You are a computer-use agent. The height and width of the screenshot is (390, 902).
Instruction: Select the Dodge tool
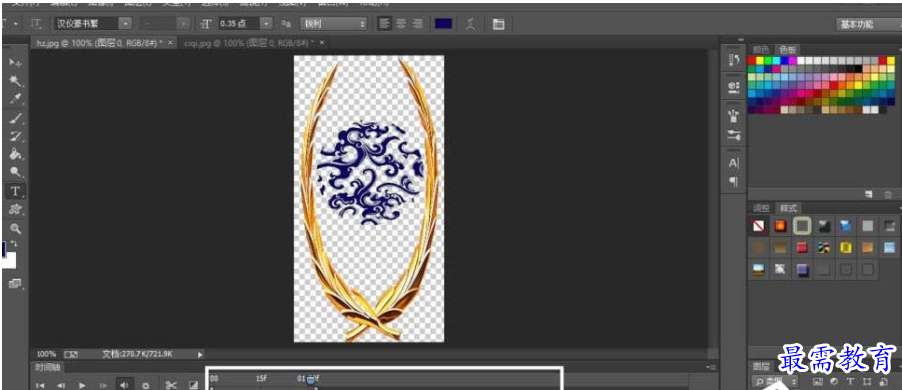16,172
